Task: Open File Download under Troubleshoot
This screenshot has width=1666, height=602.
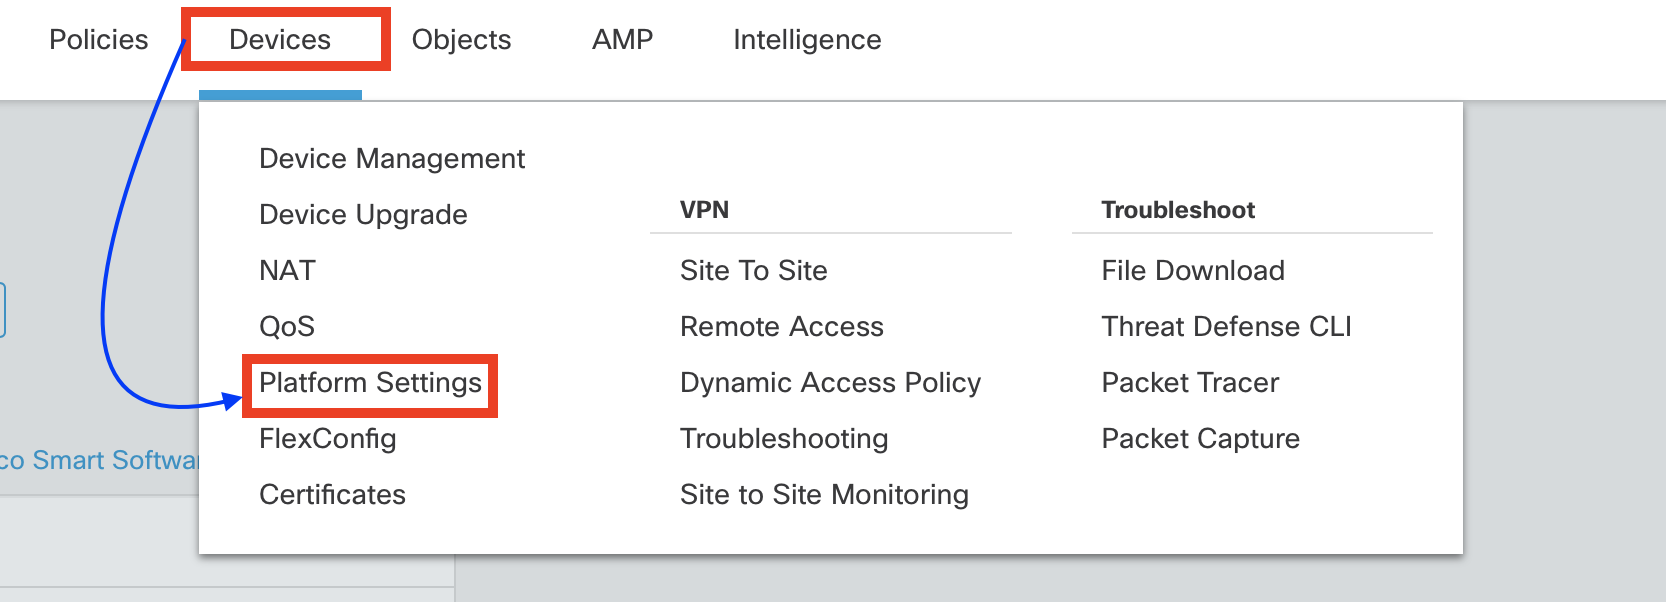Action: pyautogui.click(x=1193, y=271)
